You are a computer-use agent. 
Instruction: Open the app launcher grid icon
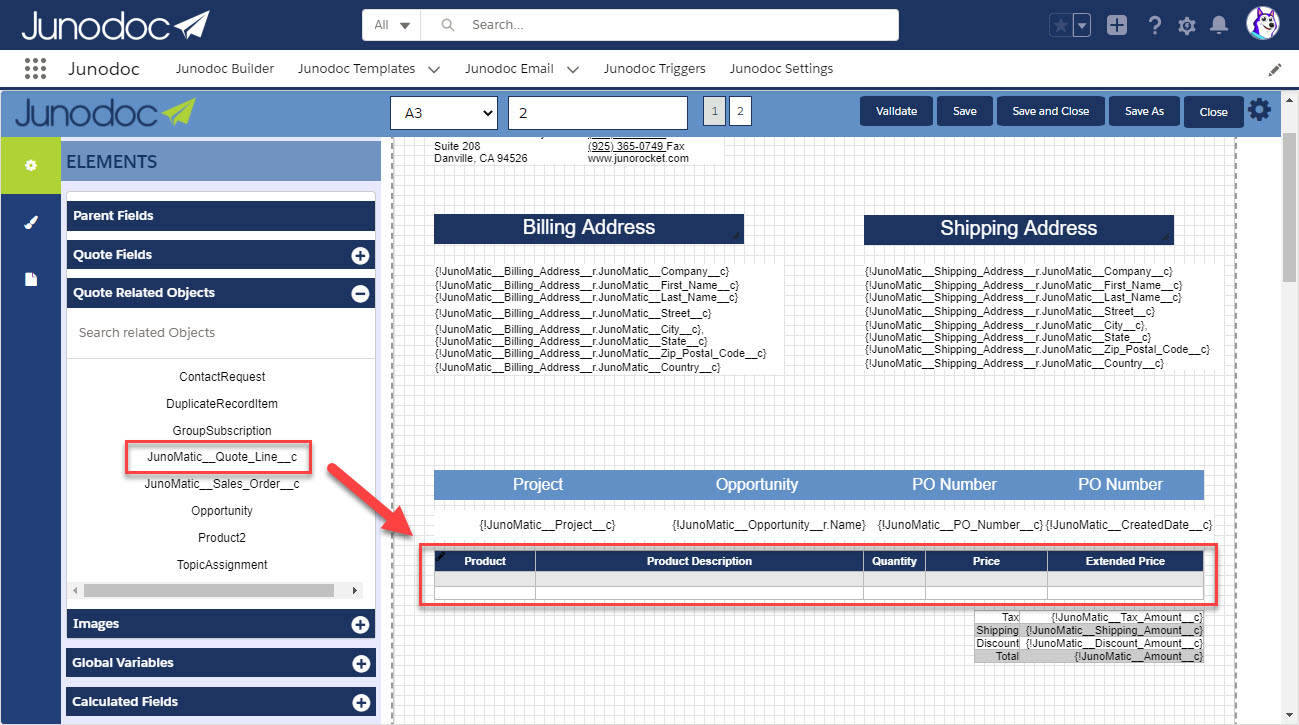35,69
